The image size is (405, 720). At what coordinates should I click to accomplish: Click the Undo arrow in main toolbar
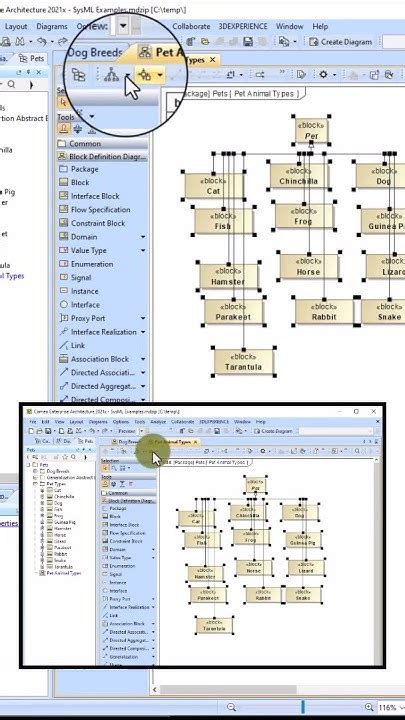click(x=41, y=42)
